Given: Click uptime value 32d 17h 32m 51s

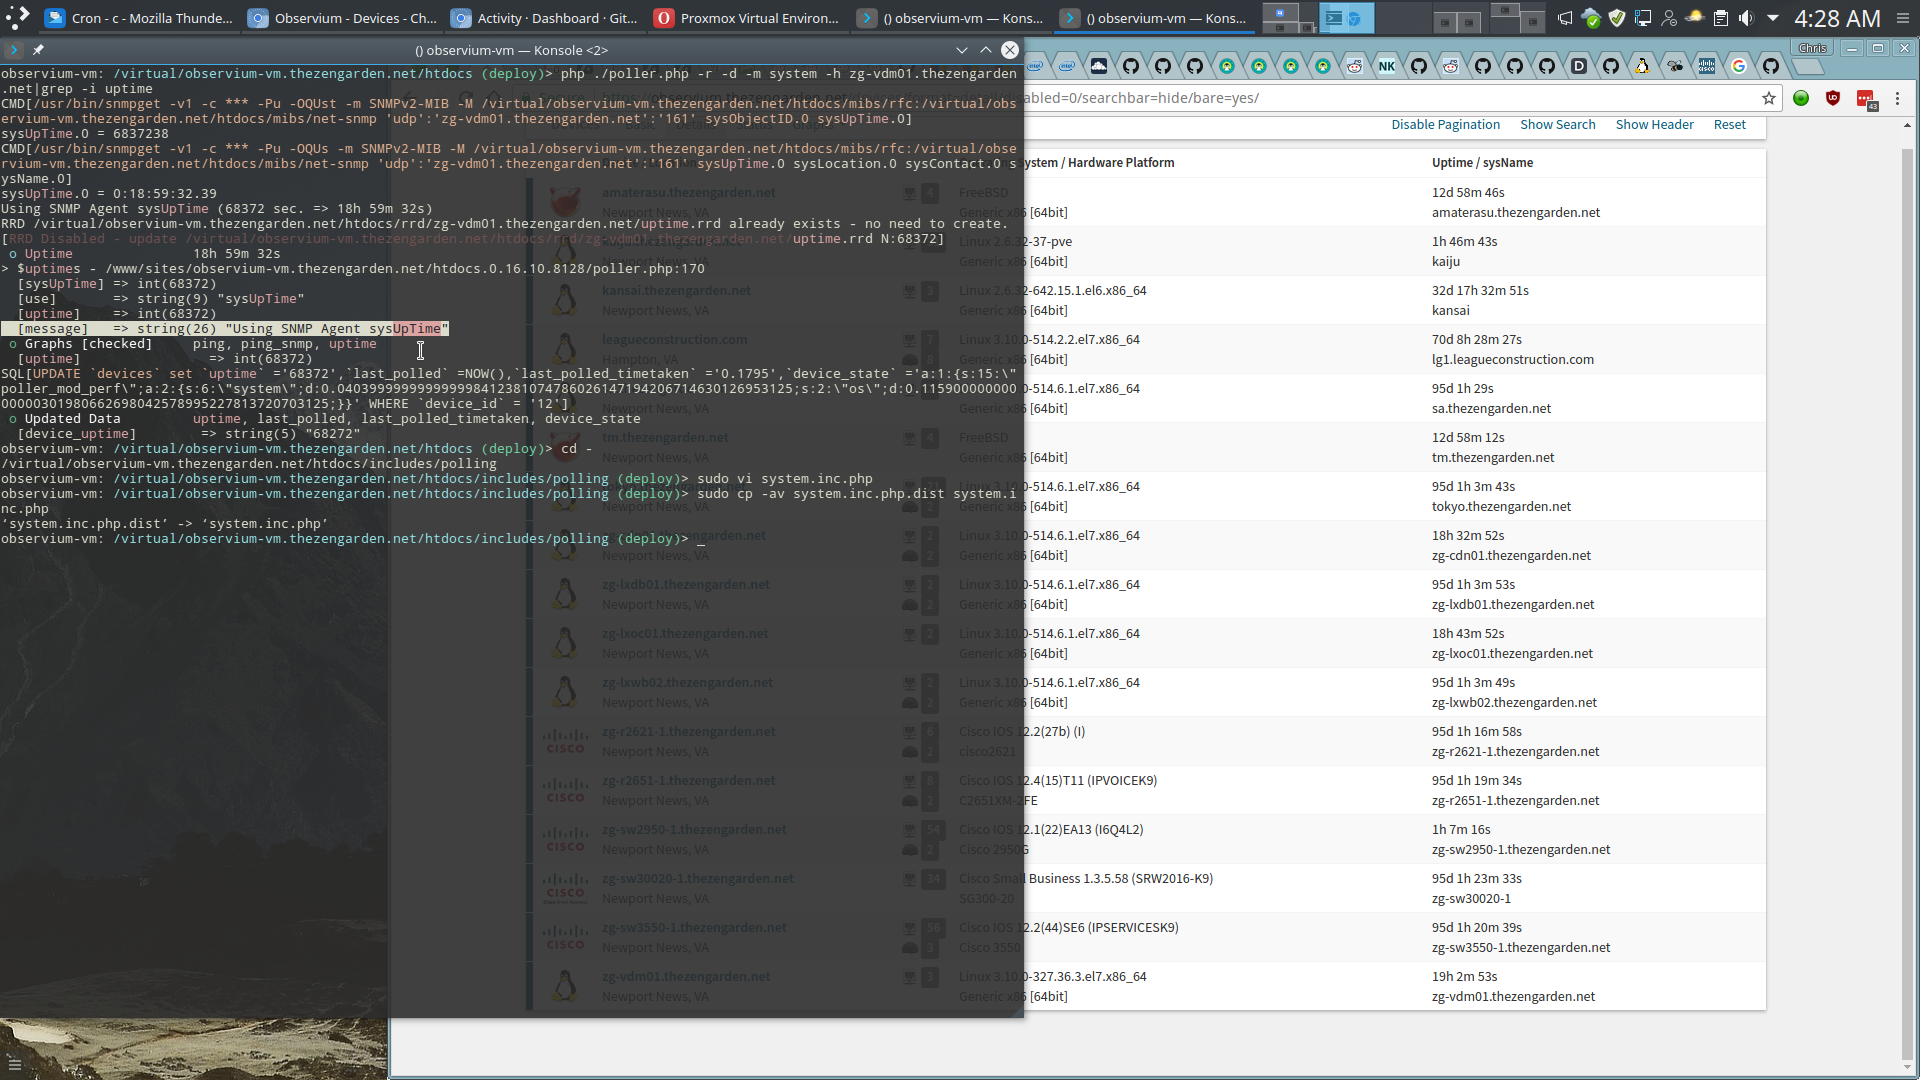Looking at the screenshot, I should (x=1480, y=291).
